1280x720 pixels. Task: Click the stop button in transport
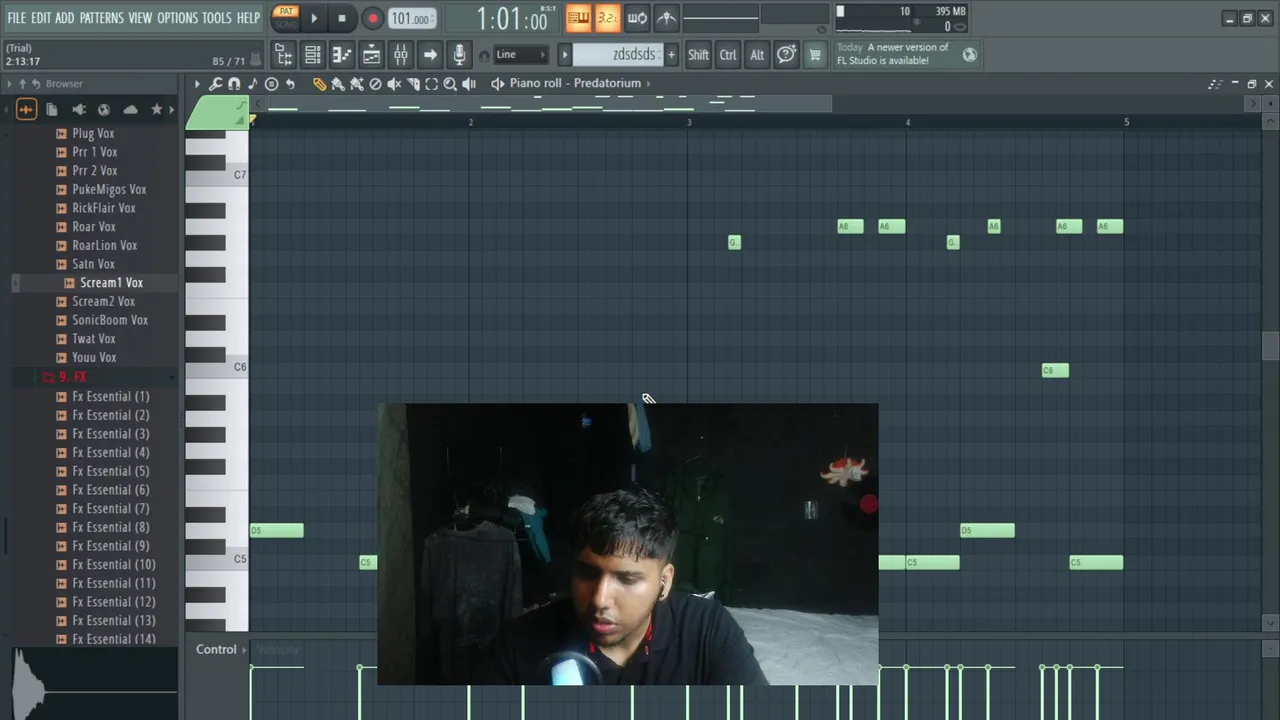pyautogui.click(x=342, y=18)
